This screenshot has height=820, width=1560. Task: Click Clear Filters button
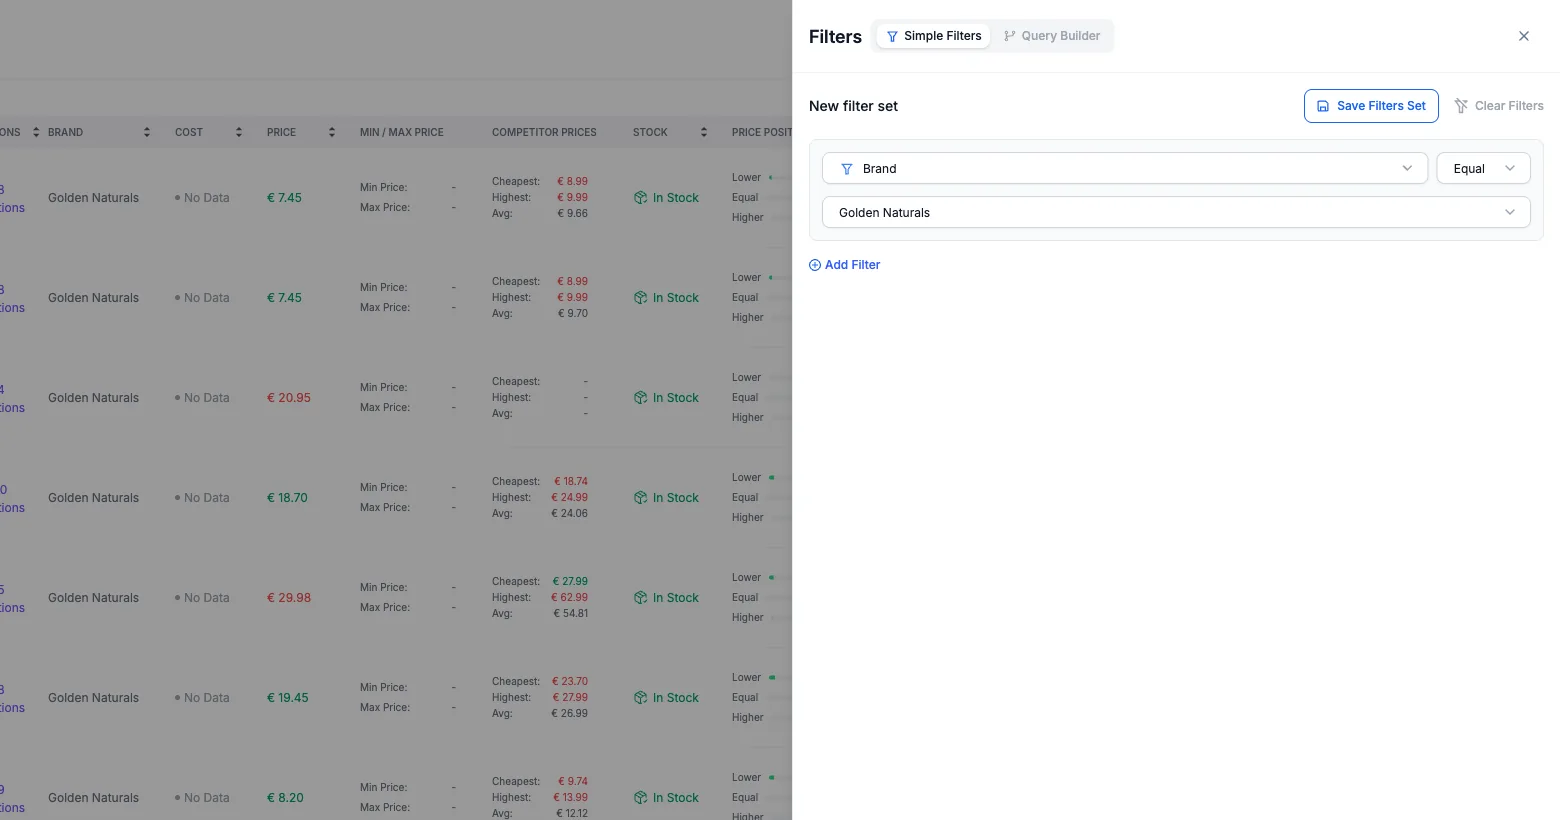click(1499, 106)
